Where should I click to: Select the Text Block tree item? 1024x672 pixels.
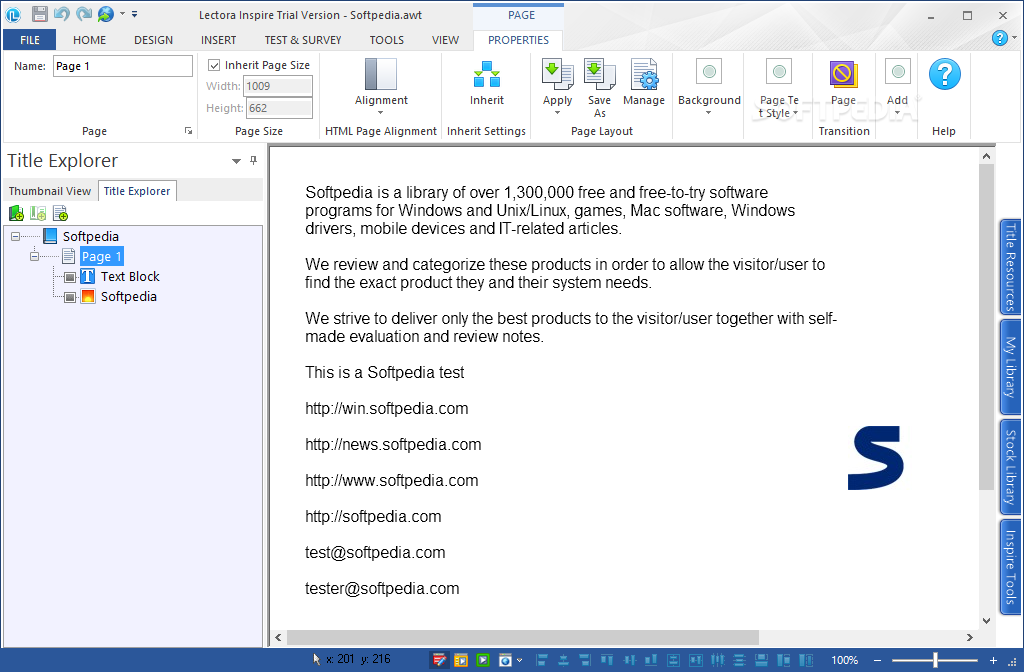click(130, 276)
